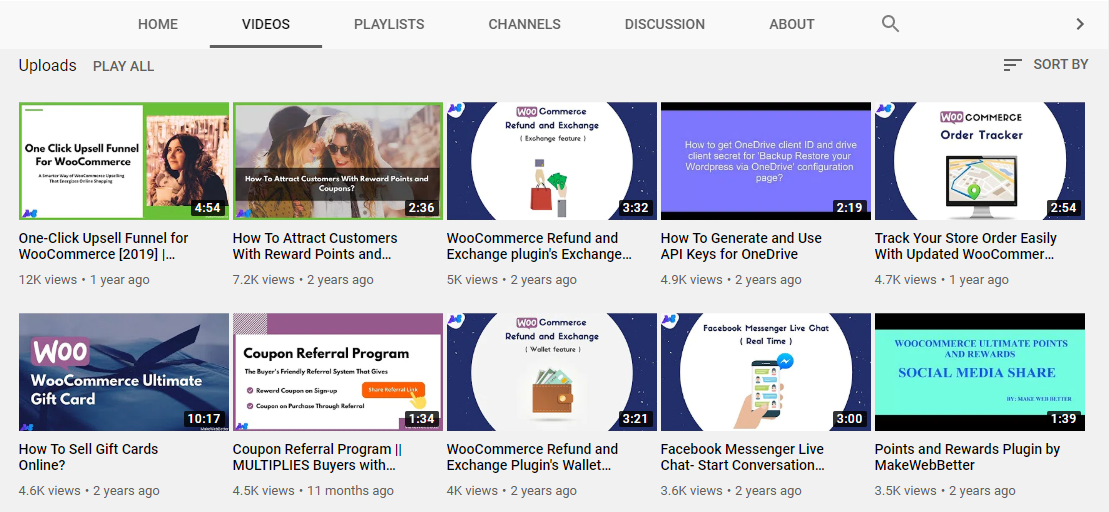Viewport: 1109px width, 512px height.
Task: Click title How To Attract Customers With Reward Points
Action: coord(315,246)
